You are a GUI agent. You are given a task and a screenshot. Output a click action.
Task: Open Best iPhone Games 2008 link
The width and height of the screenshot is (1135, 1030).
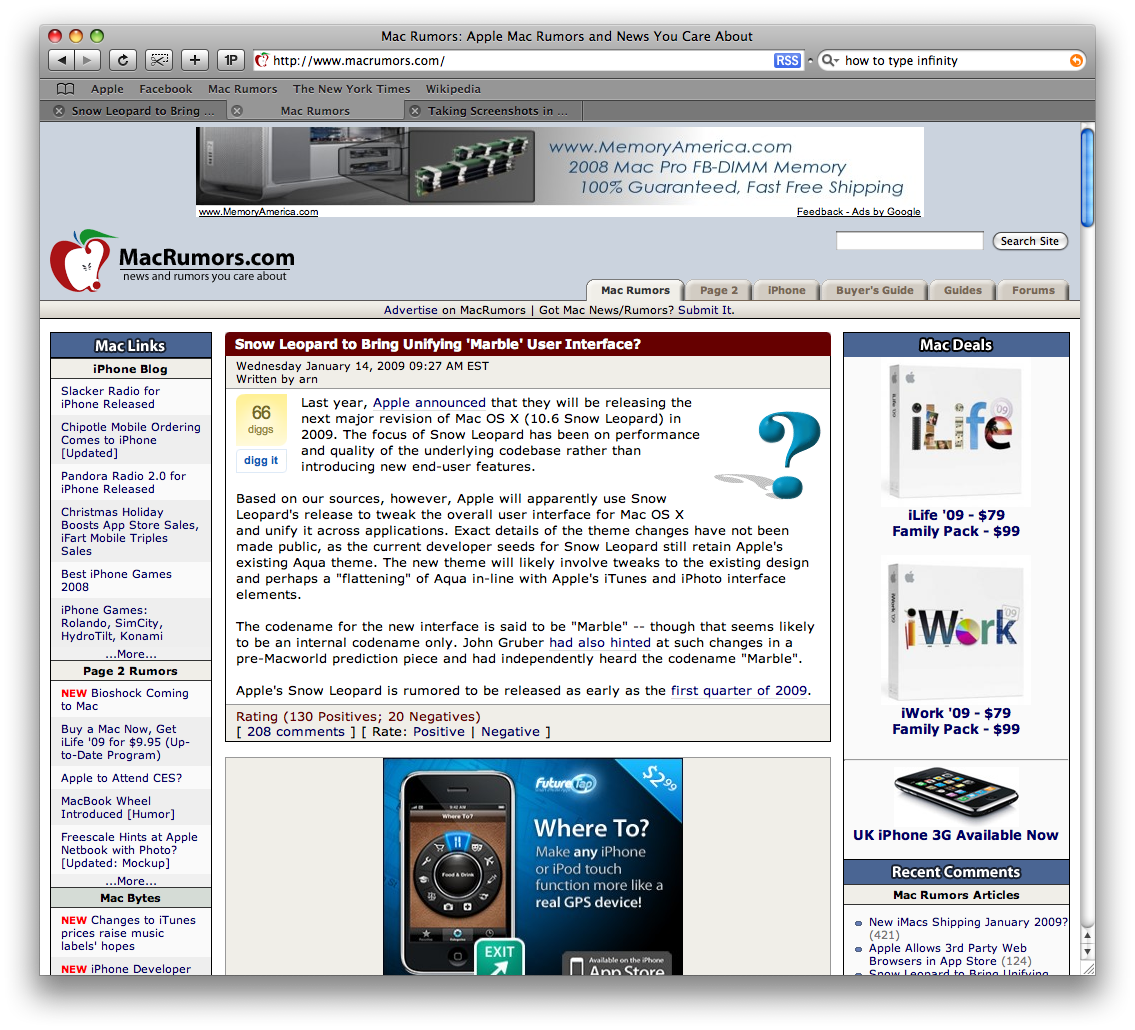click(116, 581)
